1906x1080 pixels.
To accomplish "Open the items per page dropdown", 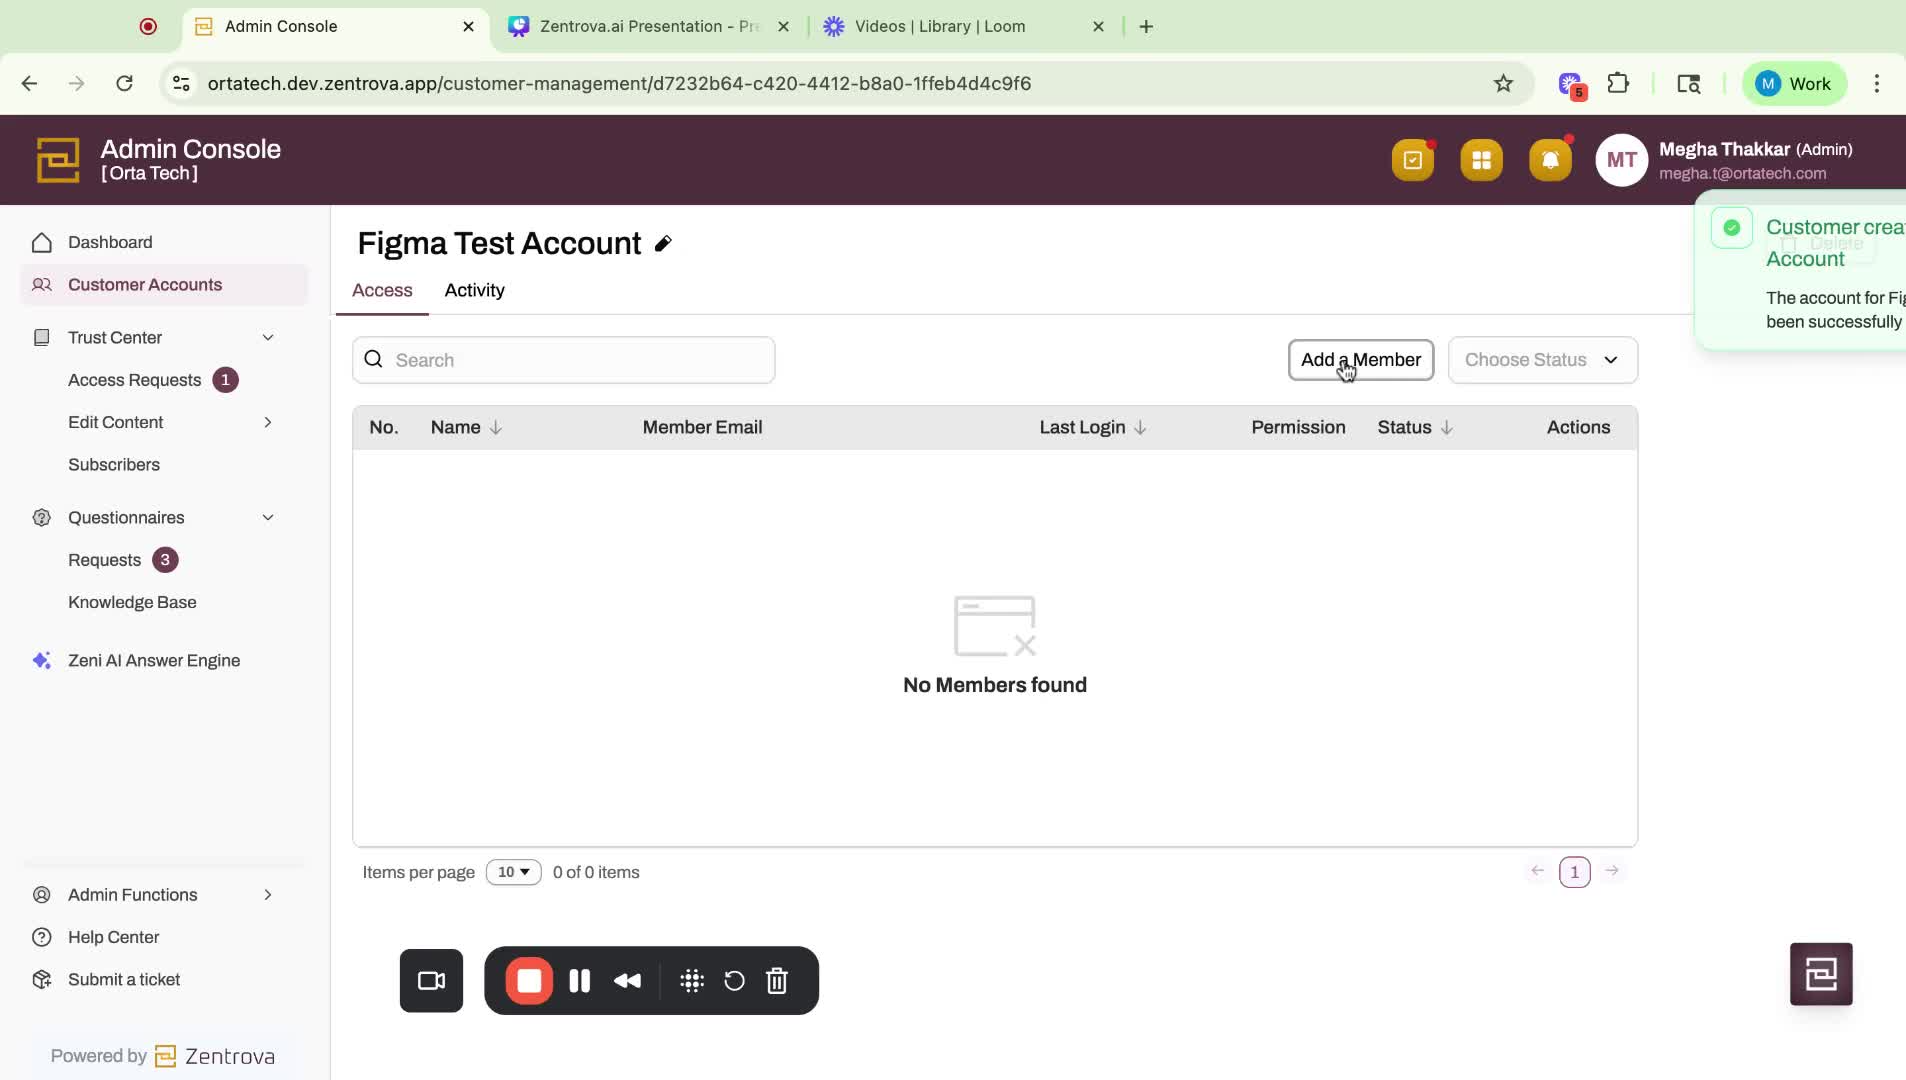I will pyautogui.click(x=513, y=872).
